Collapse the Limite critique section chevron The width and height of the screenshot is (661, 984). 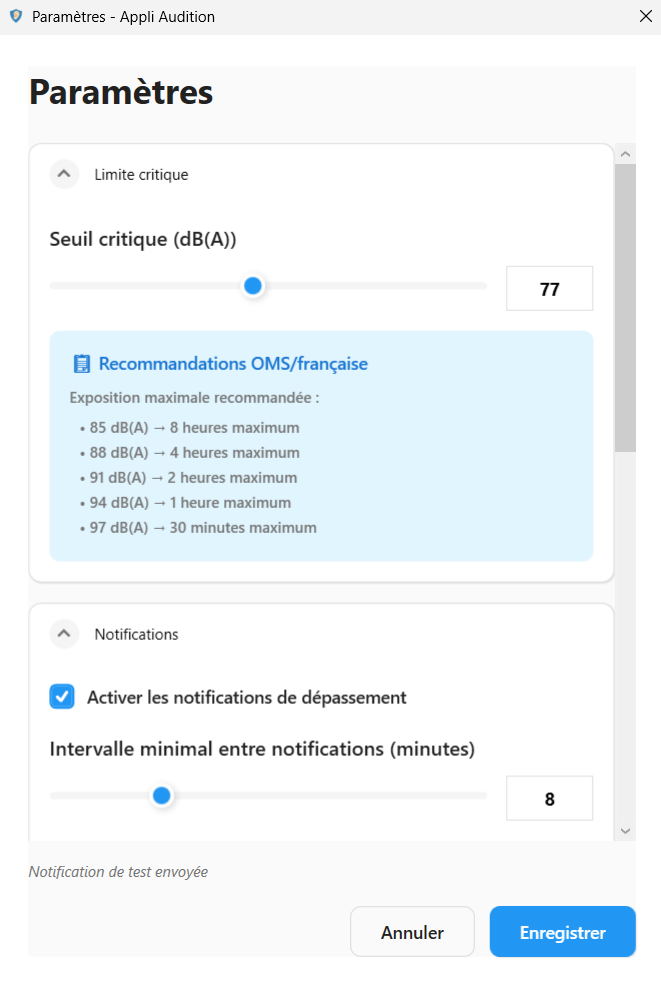click(64, 174)
